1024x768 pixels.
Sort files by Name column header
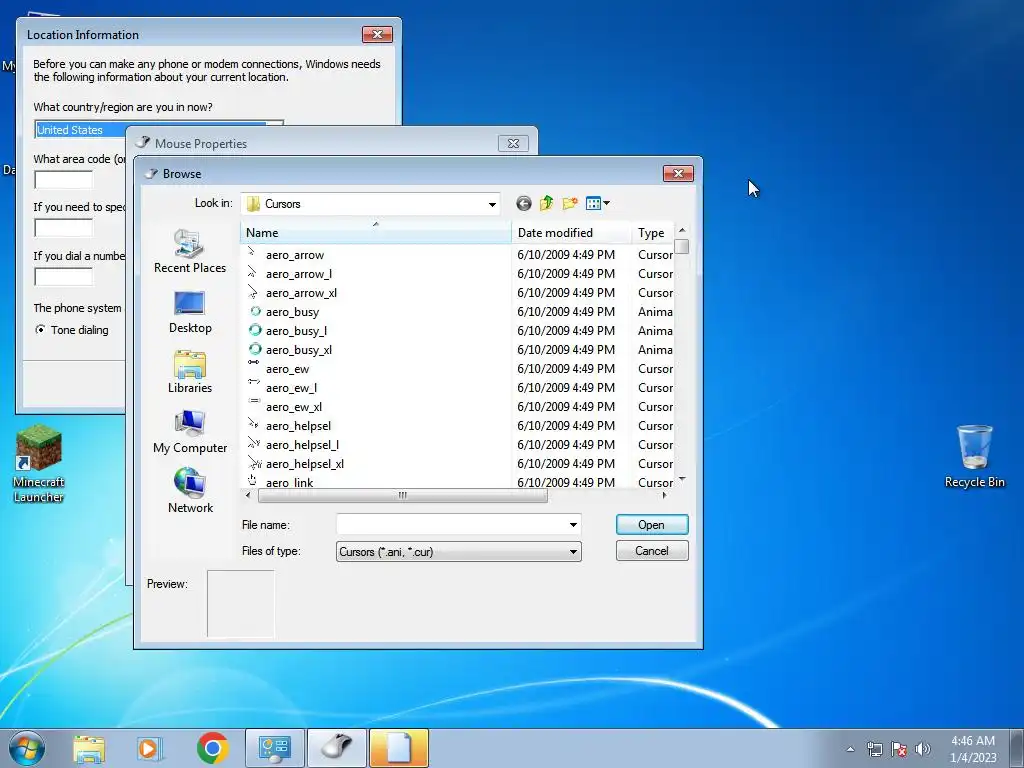coord(376,232)
